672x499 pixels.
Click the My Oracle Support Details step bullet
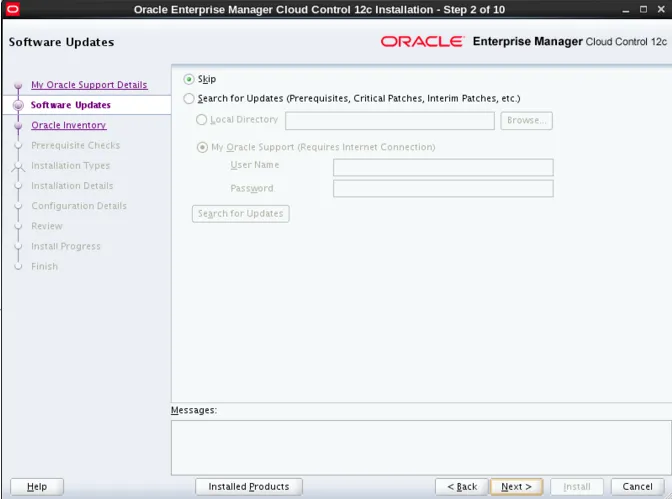(18, 85)
